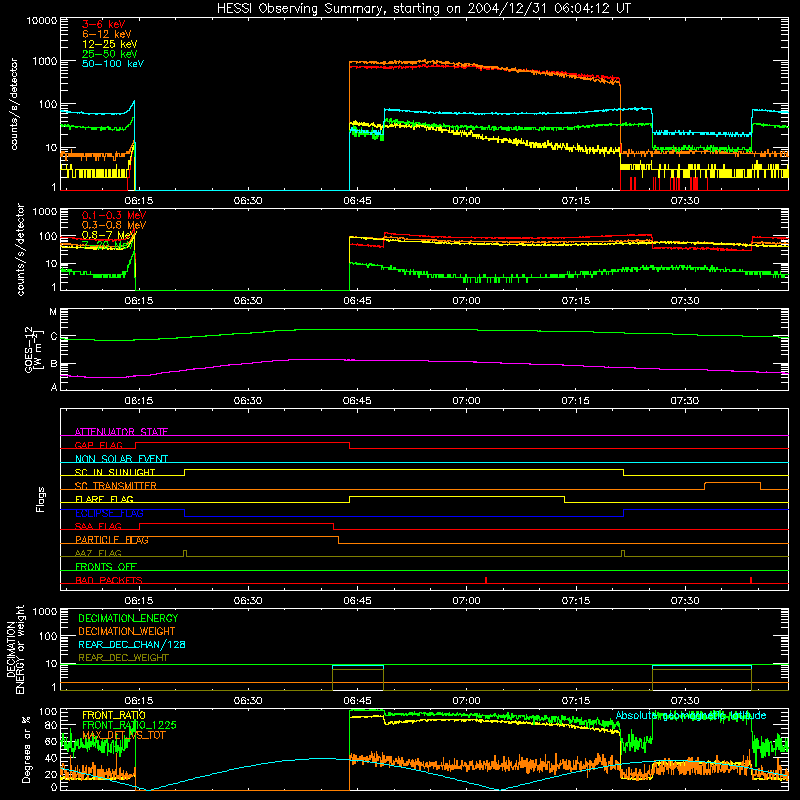
Task: Click the BAD_PACKETS red marker near 07:00
Action: [486, 580]
